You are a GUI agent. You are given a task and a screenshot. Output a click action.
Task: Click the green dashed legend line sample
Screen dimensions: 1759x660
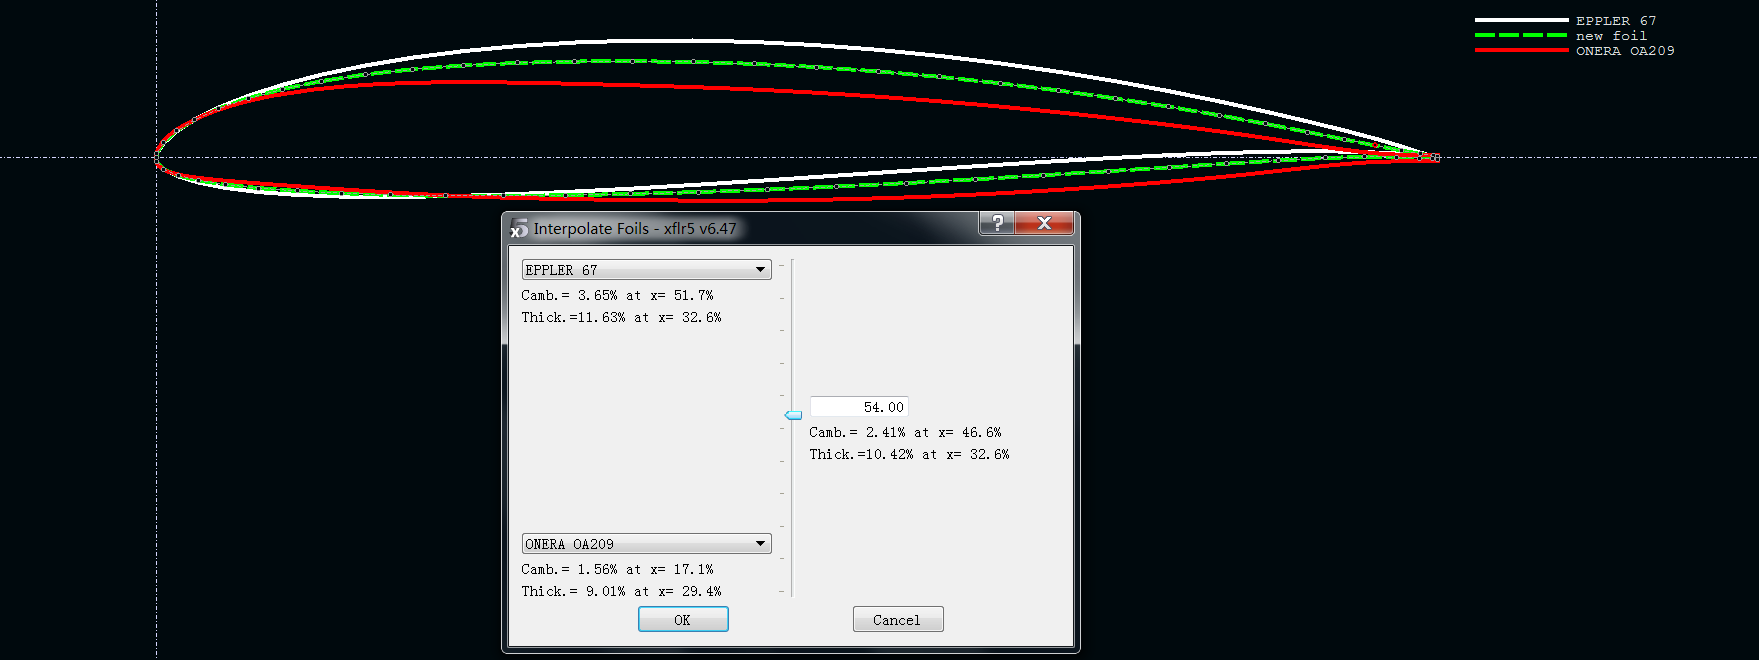[x=1521, y=35]
